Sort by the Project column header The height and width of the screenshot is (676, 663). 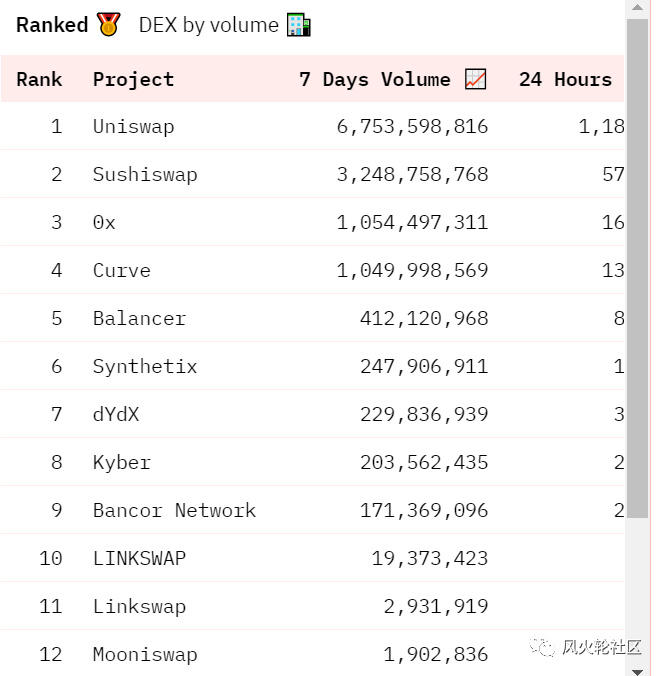[x=133, y=79]
